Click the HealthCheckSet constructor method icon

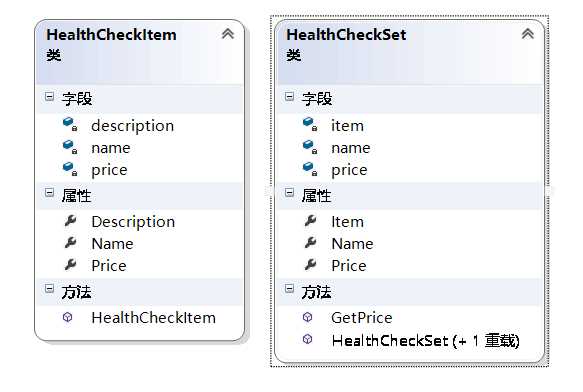307,339
